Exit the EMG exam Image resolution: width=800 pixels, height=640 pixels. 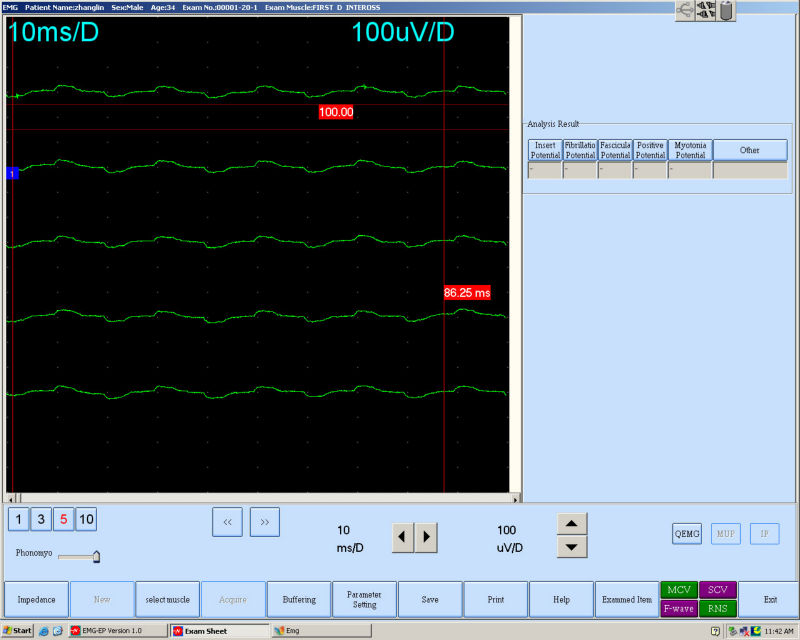pyautogui.click(x=770, y=600)
